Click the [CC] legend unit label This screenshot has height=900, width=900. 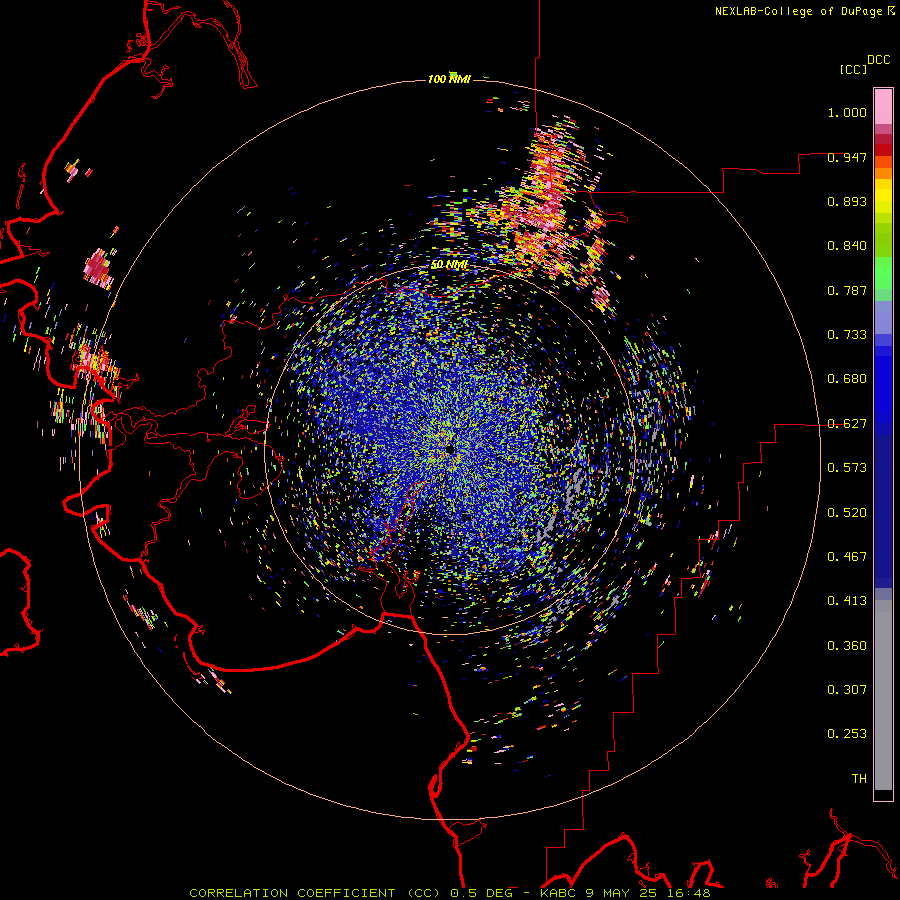[x=853, y=69]
